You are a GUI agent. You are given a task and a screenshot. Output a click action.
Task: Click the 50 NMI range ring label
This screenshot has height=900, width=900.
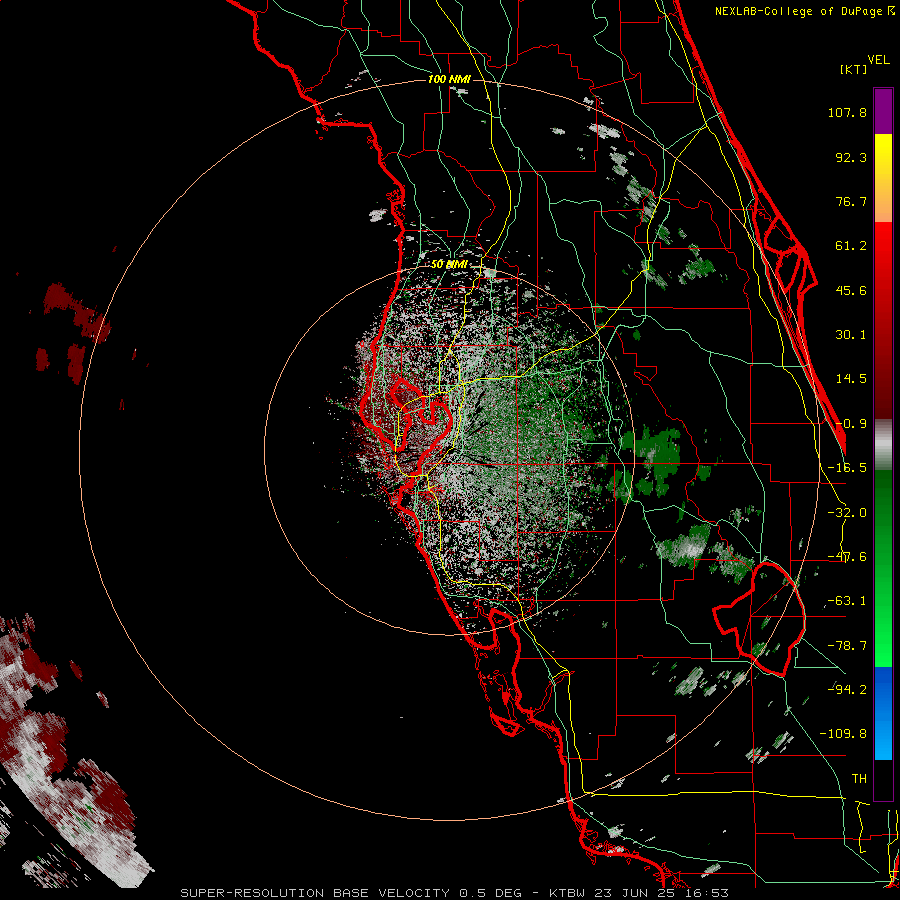click(449, 264)
